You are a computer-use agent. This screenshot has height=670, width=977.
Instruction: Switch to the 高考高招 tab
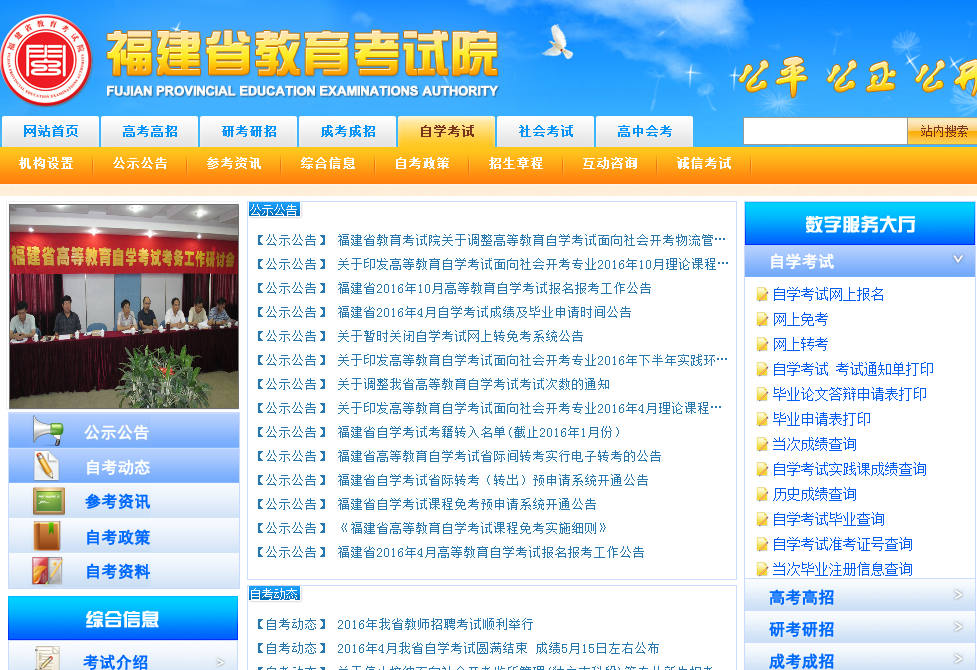(150, 131)
